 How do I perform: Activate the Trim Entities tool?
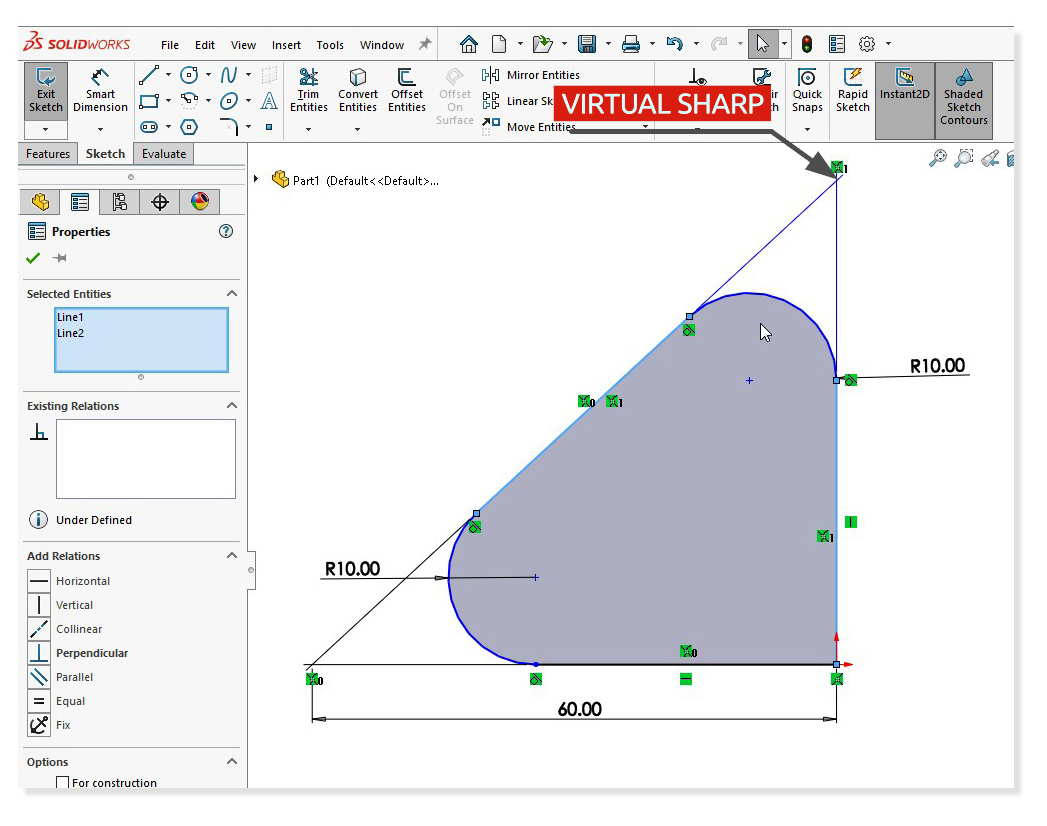click(x=308, y=92)
